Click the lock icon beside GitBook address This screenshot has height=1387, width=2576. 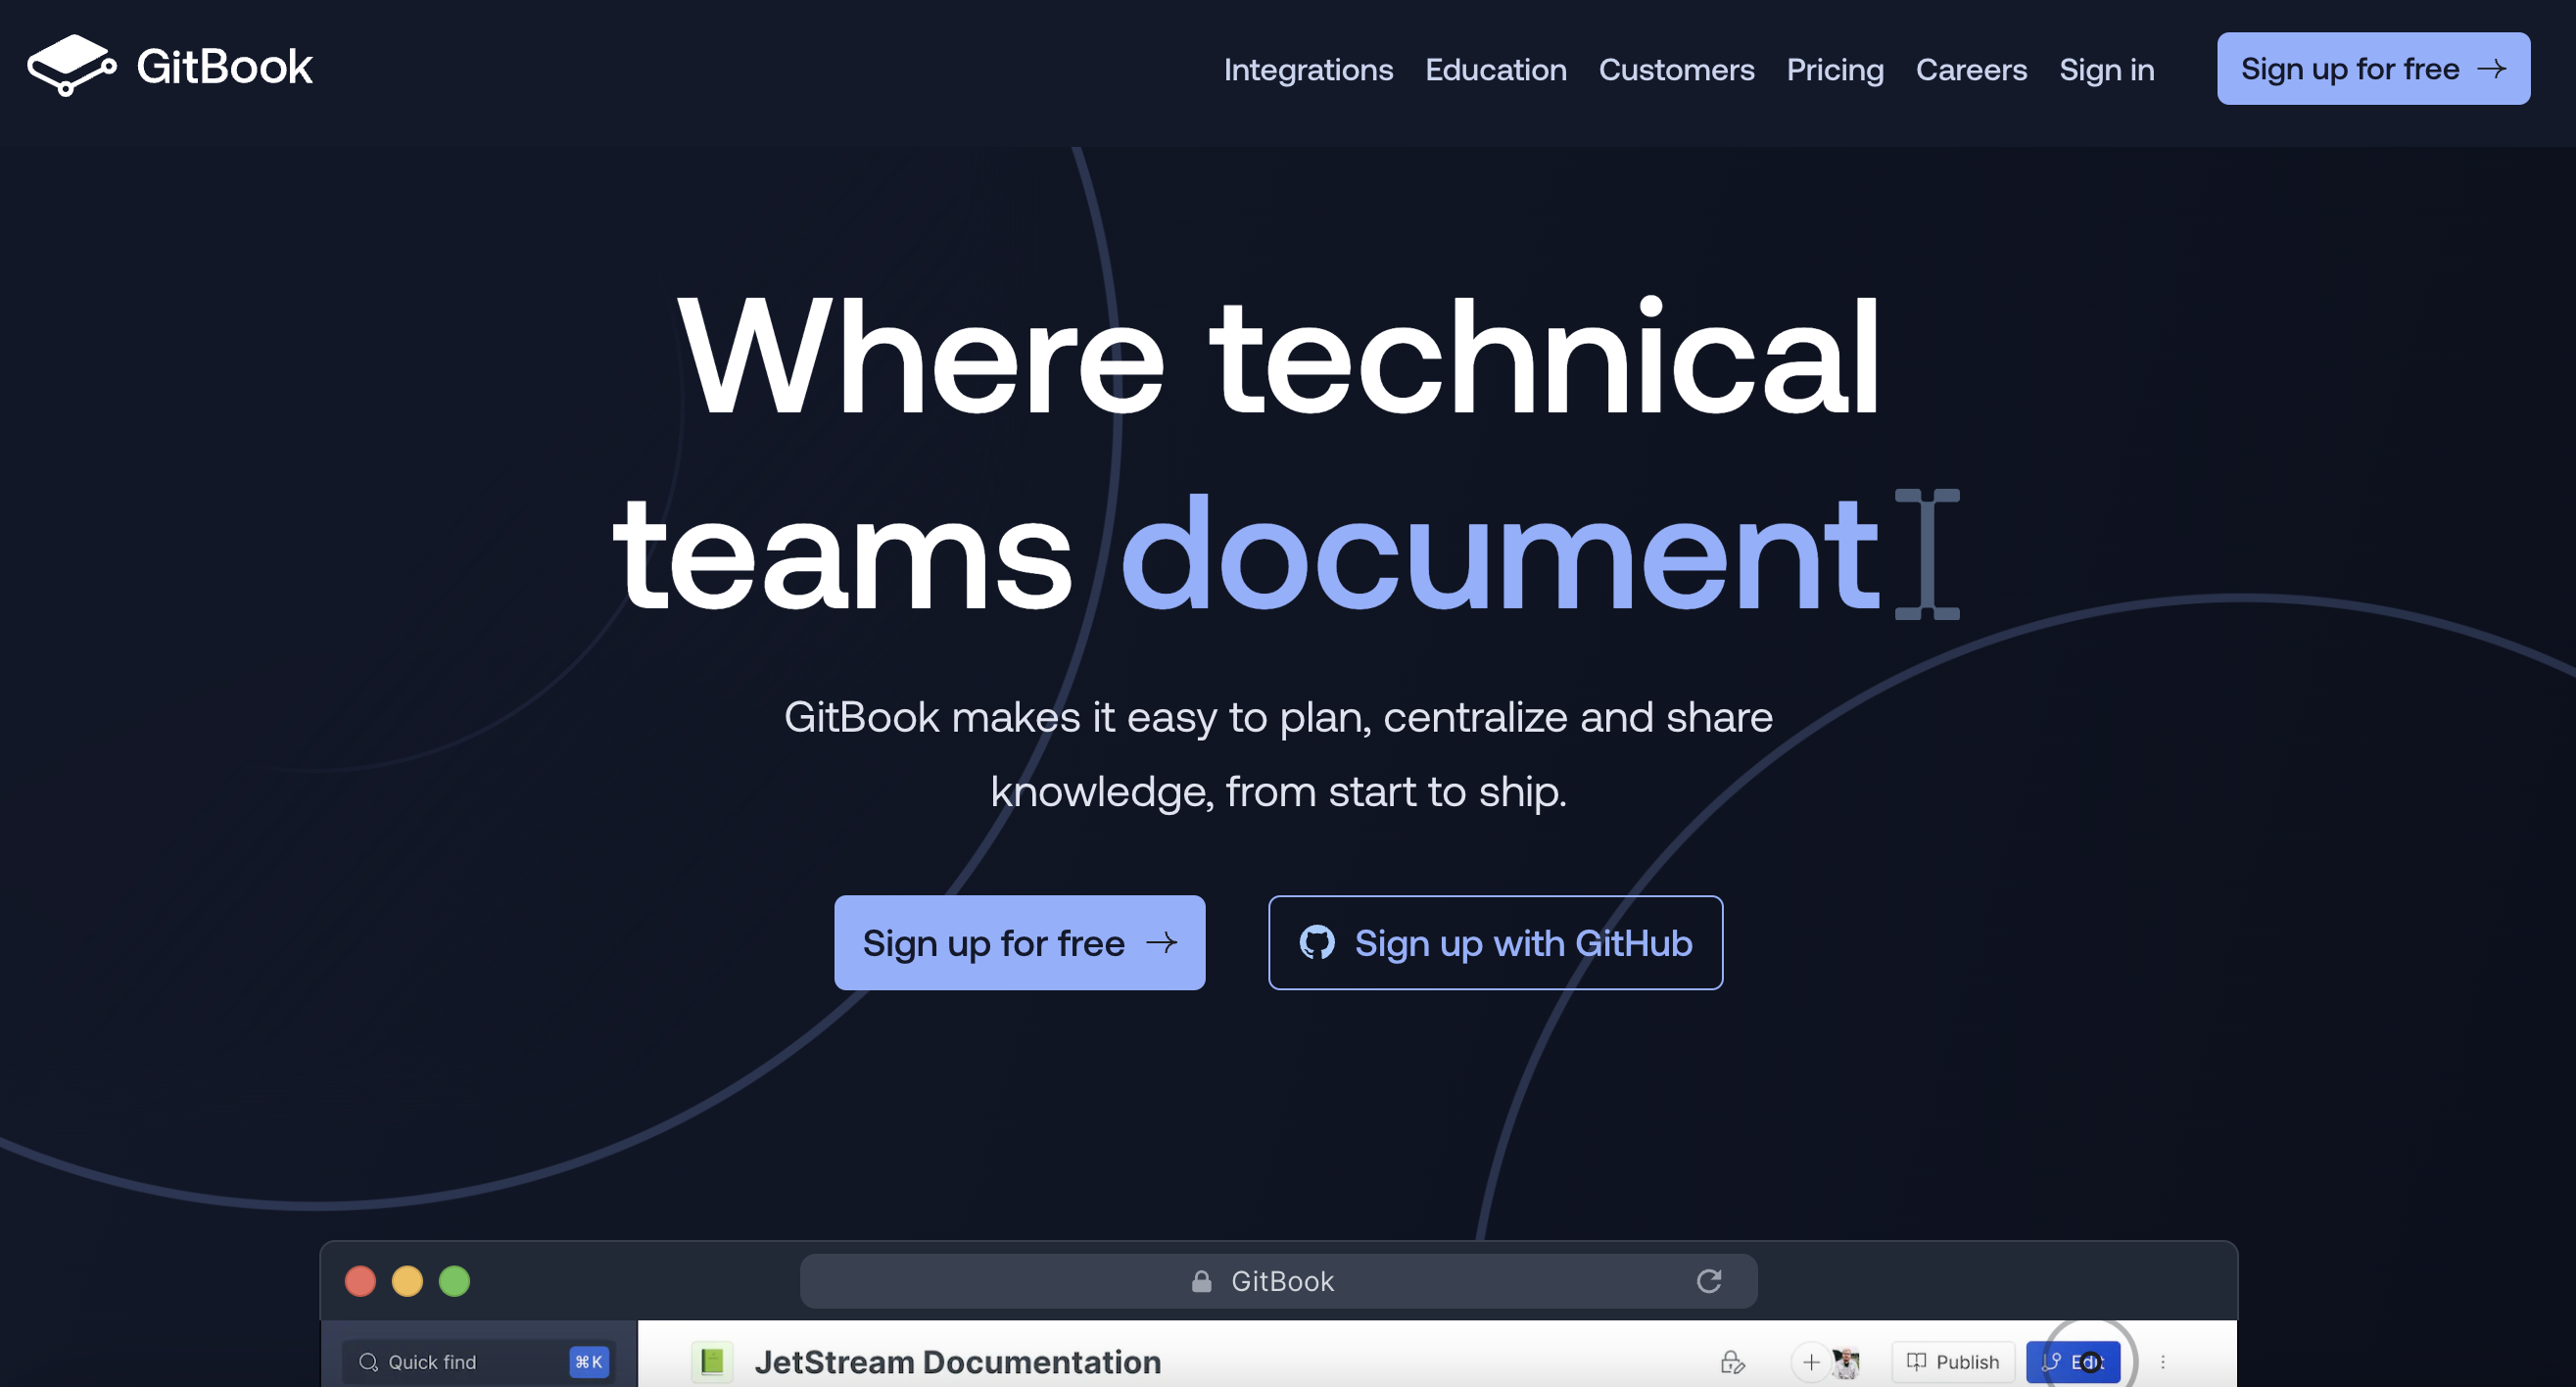point(1201,1281)
